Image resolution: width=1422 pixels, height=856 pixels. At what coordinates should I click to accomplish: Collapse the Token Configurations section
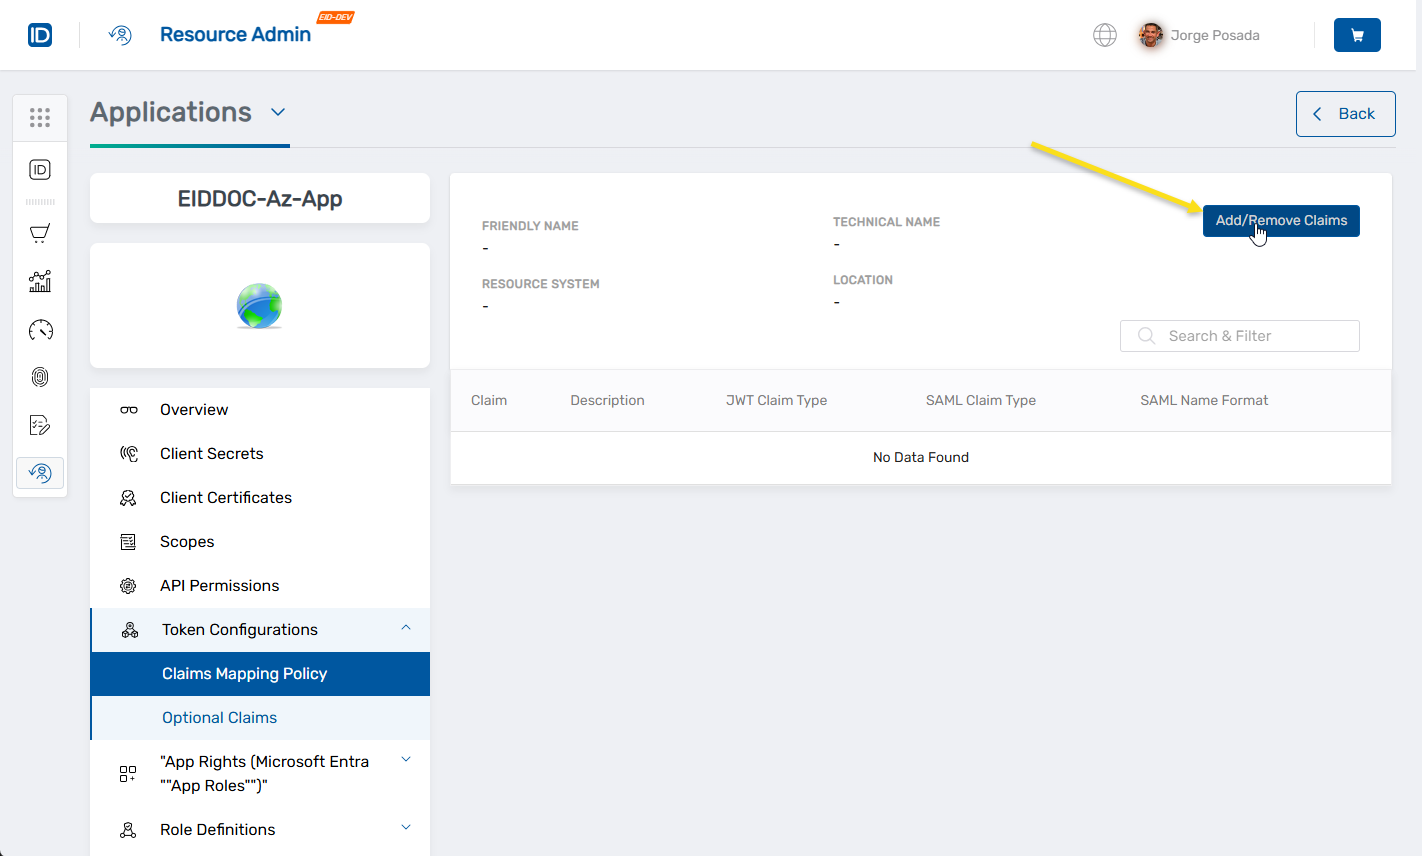[x=405, y=629]
